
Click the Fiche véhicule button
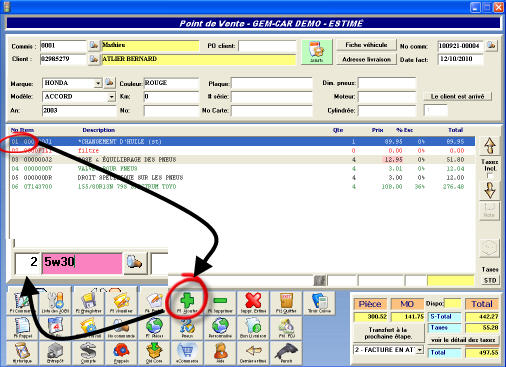(366, 45)
